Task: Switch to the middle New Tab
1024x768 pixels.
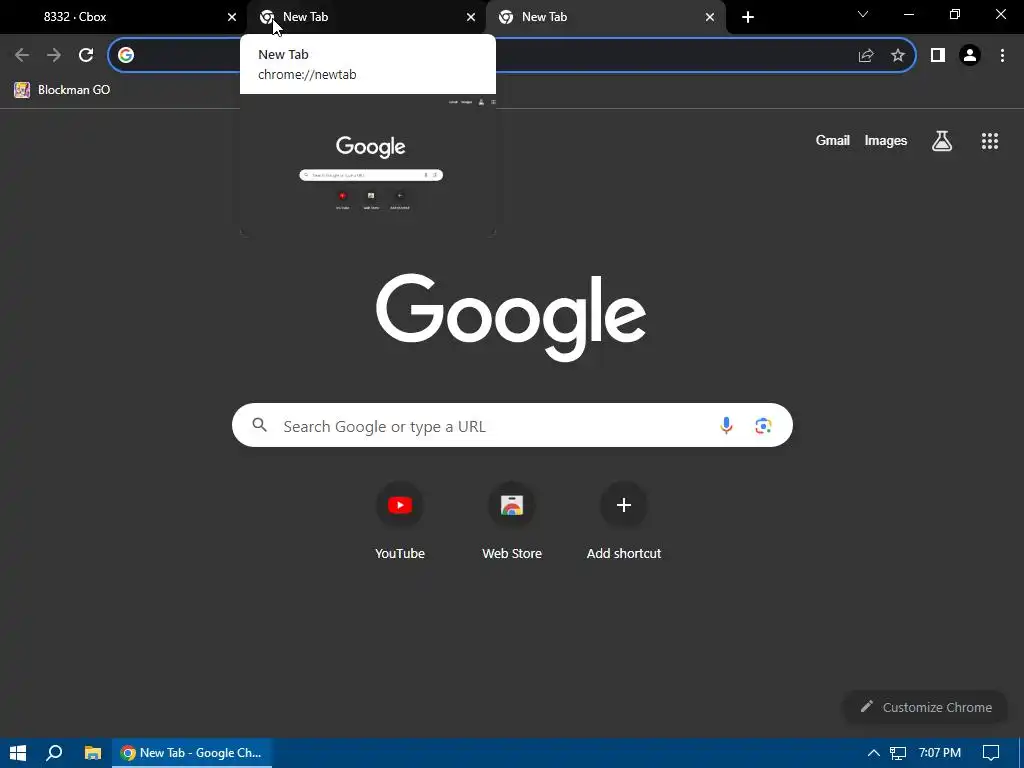Action: click(366, 17)
